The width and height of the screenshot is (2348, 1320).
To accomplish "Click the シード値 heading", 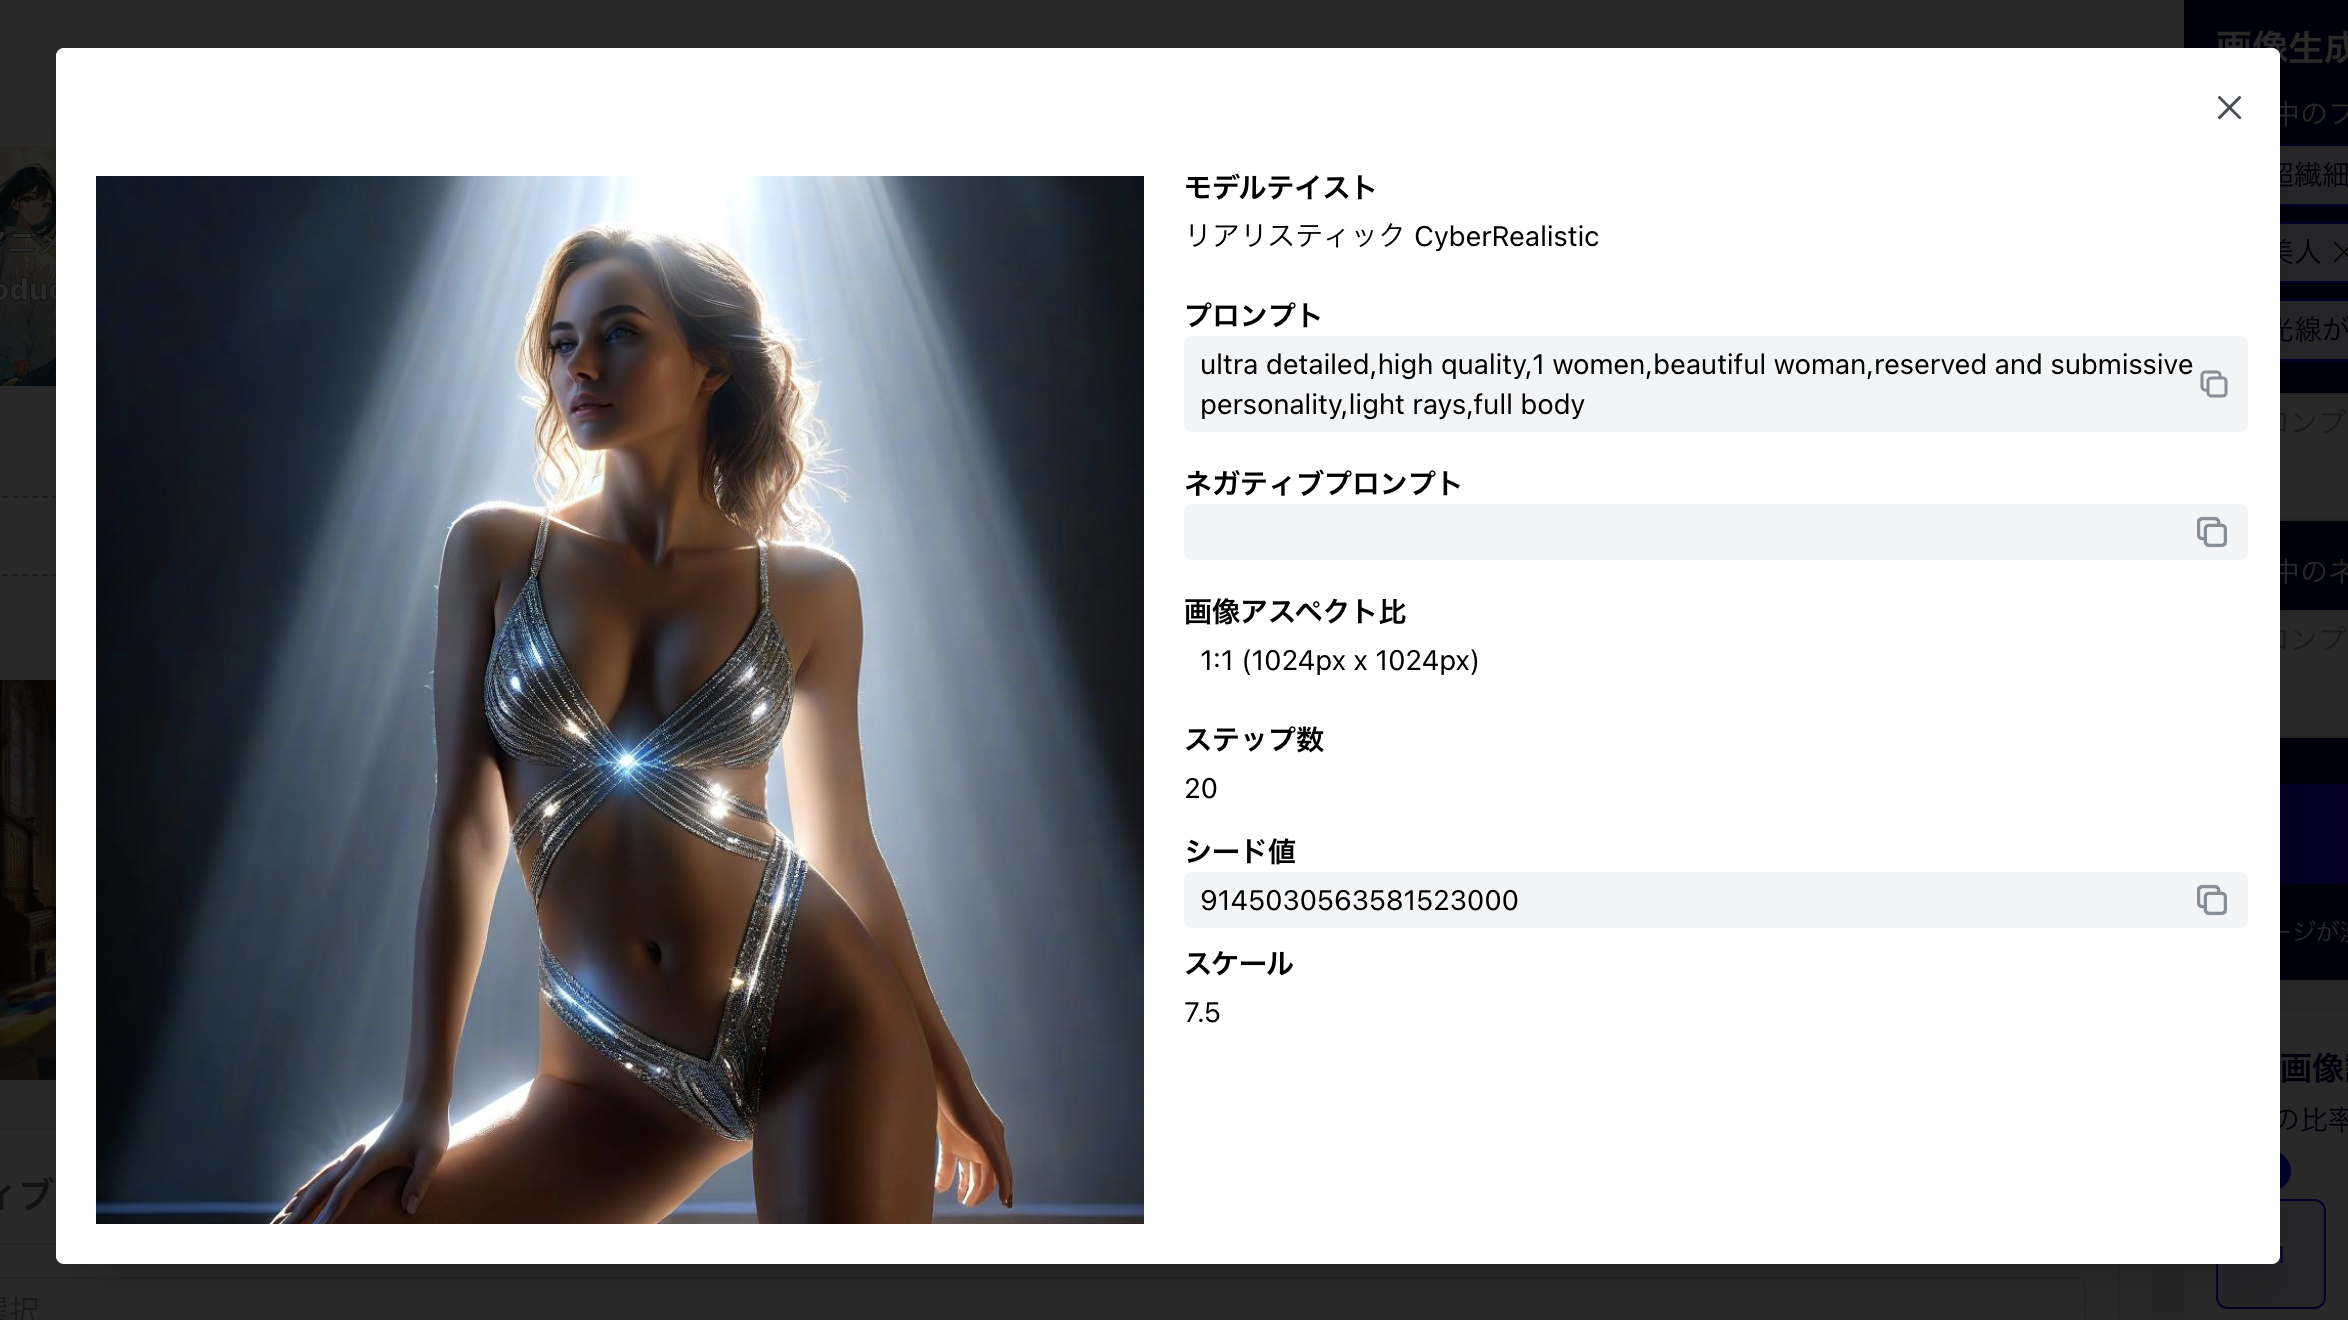I will pos(1240,851).
